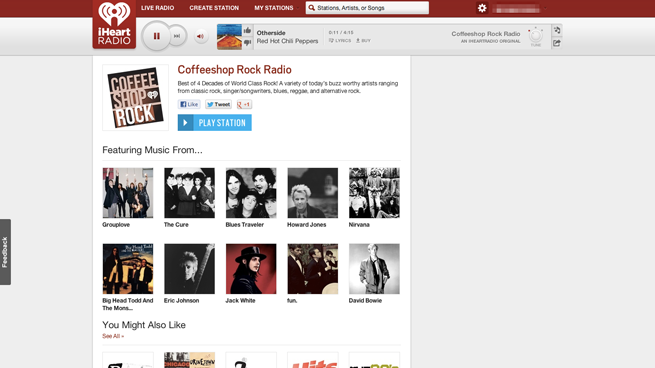Click the iHeartRadio logo
Image resolution: width=655 pixels, height=368 pixels.
point(114,24)
